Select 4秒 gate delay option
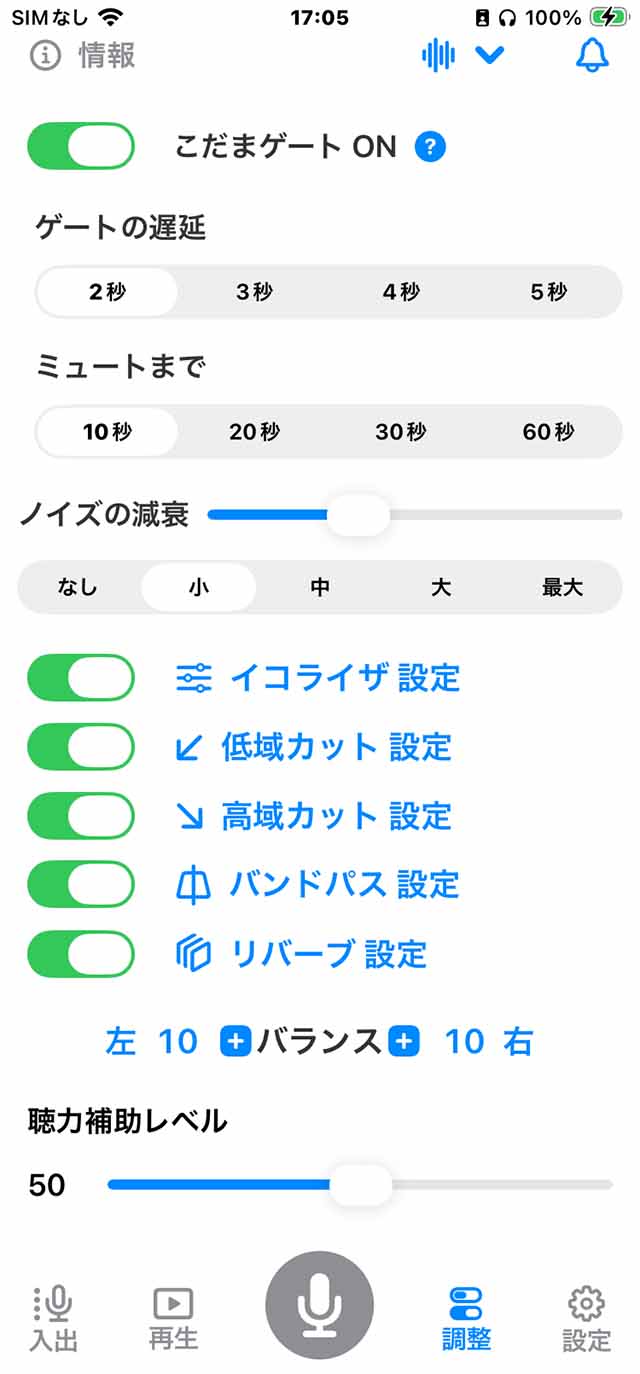This screenshot has width=640, height=1374. [401, 292]
